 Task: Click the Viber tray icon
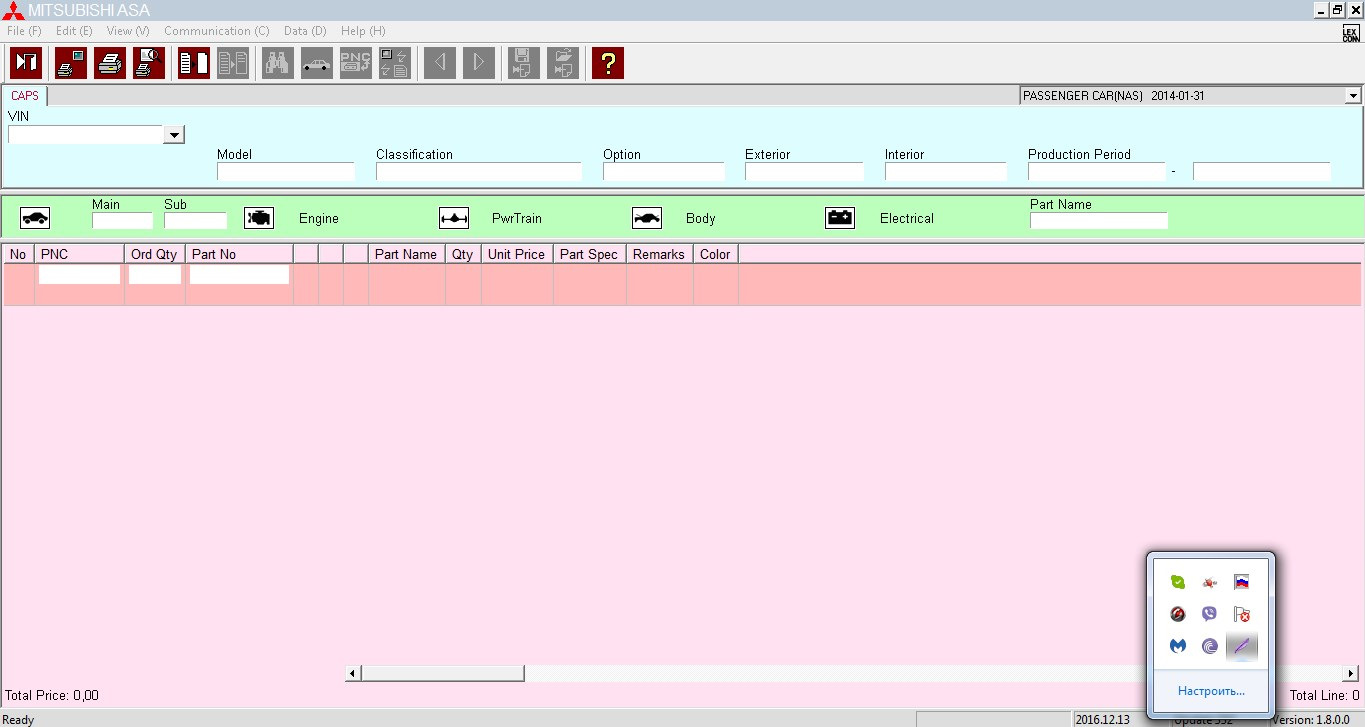tap(1210, 614)
